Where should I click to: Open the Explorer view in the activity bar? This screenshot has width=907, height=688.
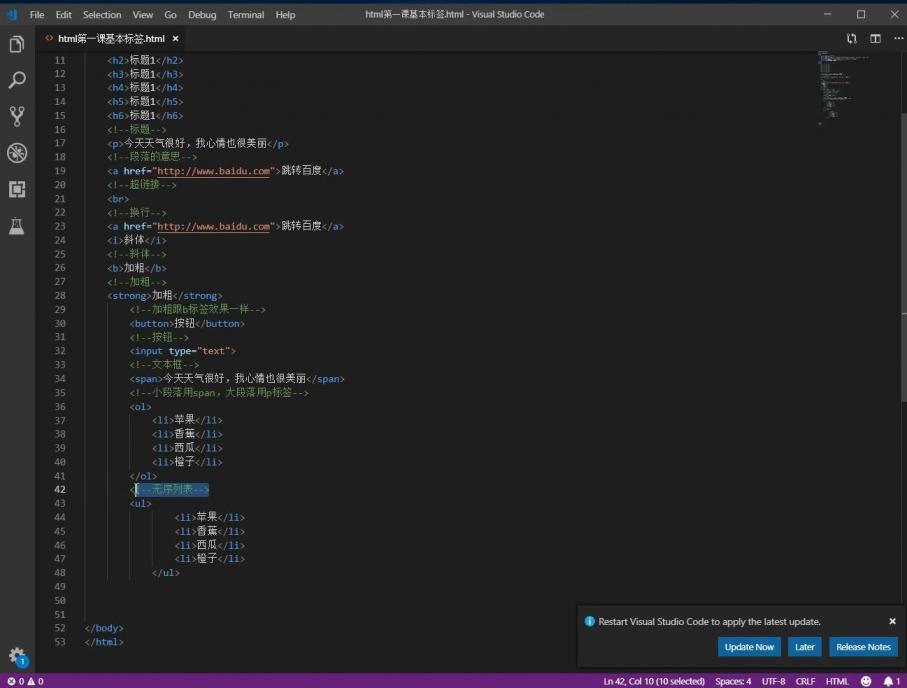tap(17, 44)
